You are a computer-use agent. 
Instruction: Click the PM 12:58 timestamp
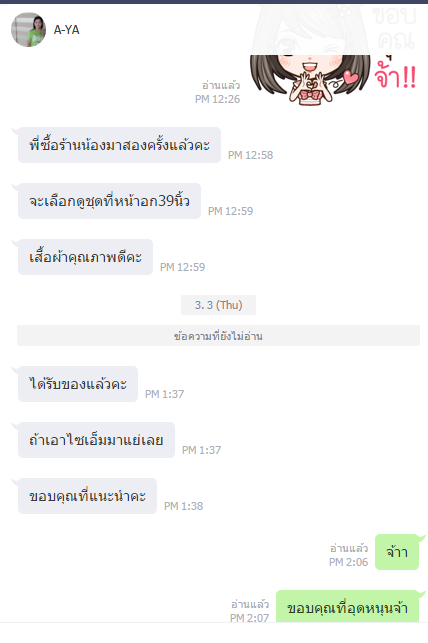(250, 155)
